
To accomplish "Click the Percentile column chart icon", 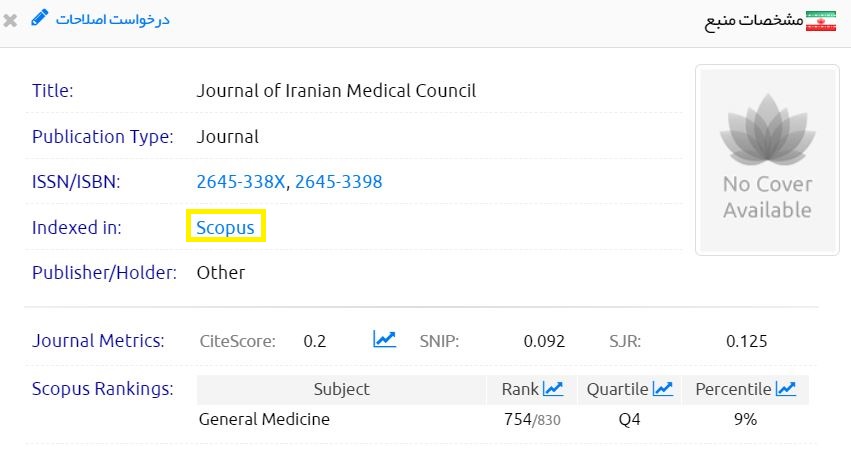I will point(786,389).
